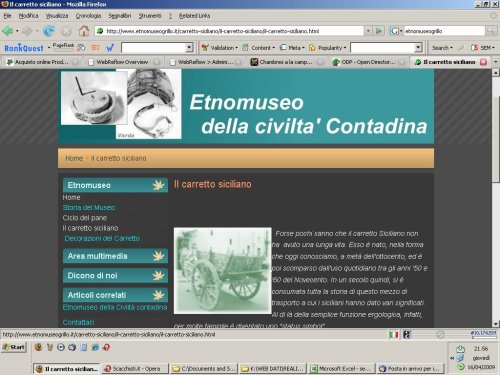Click the PageRank indicator in RankQuest toolbar

(63, 46)
